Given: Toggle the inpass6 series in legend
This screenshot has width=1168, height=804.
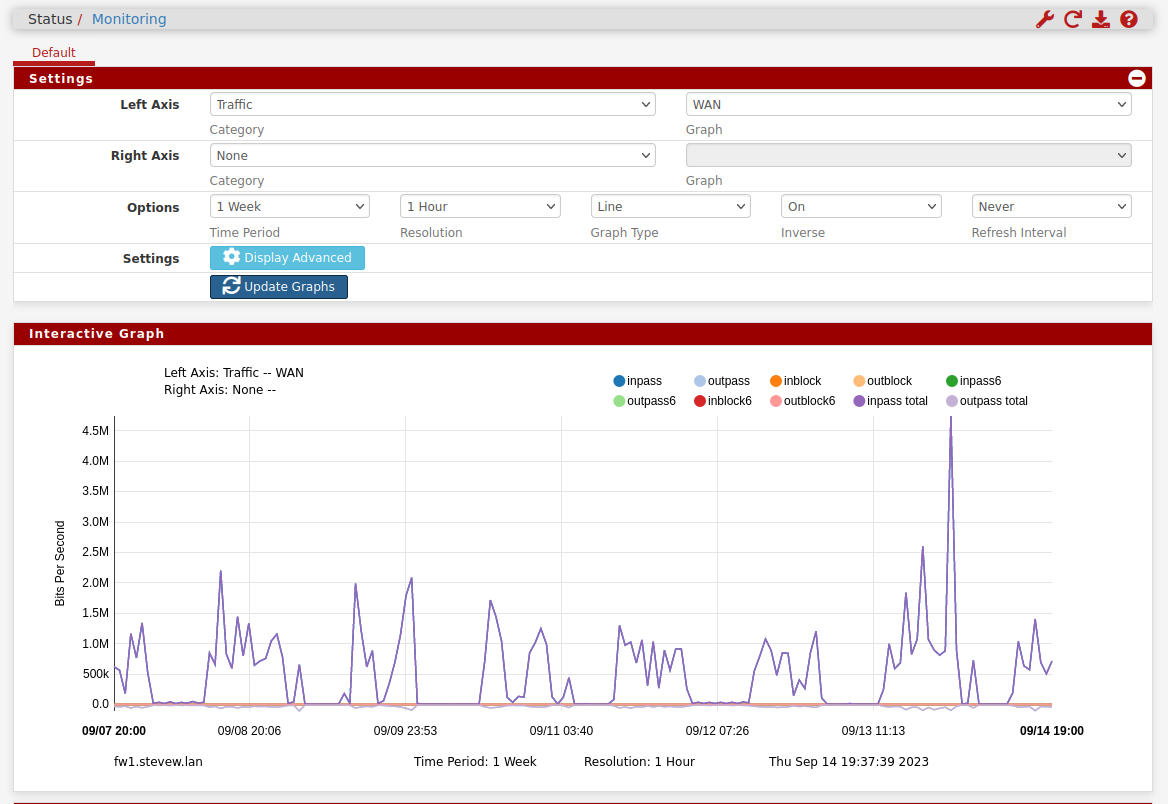Looking at the screenshot, I should [x=974, y=381].
